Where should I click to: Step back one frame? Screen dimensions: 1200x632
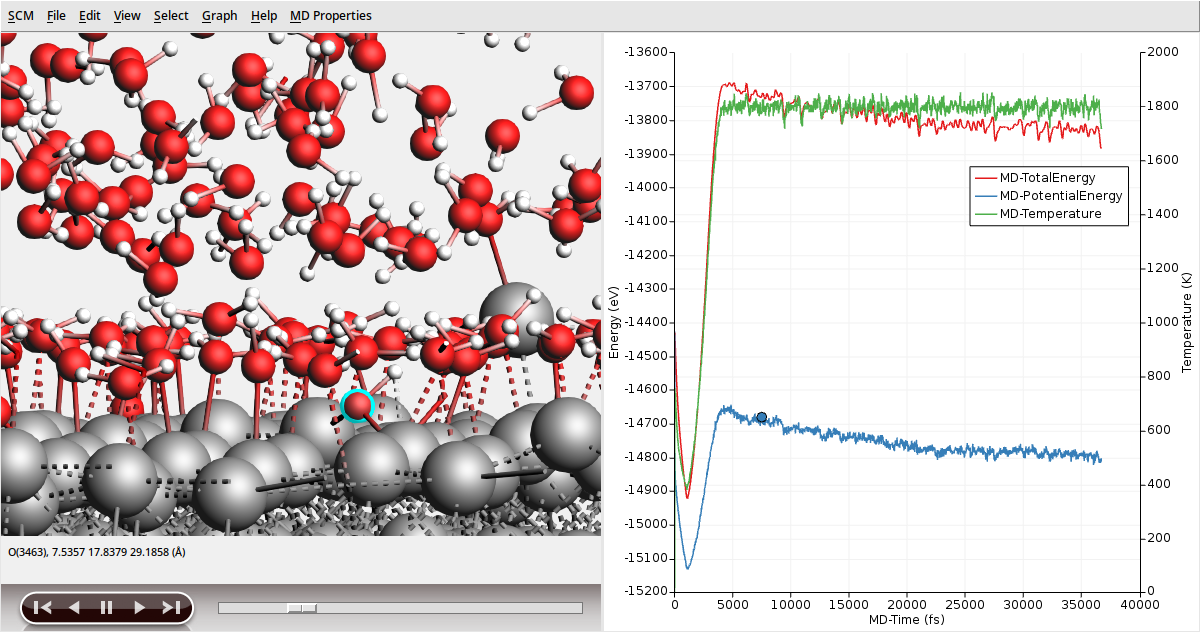[73, 607]
